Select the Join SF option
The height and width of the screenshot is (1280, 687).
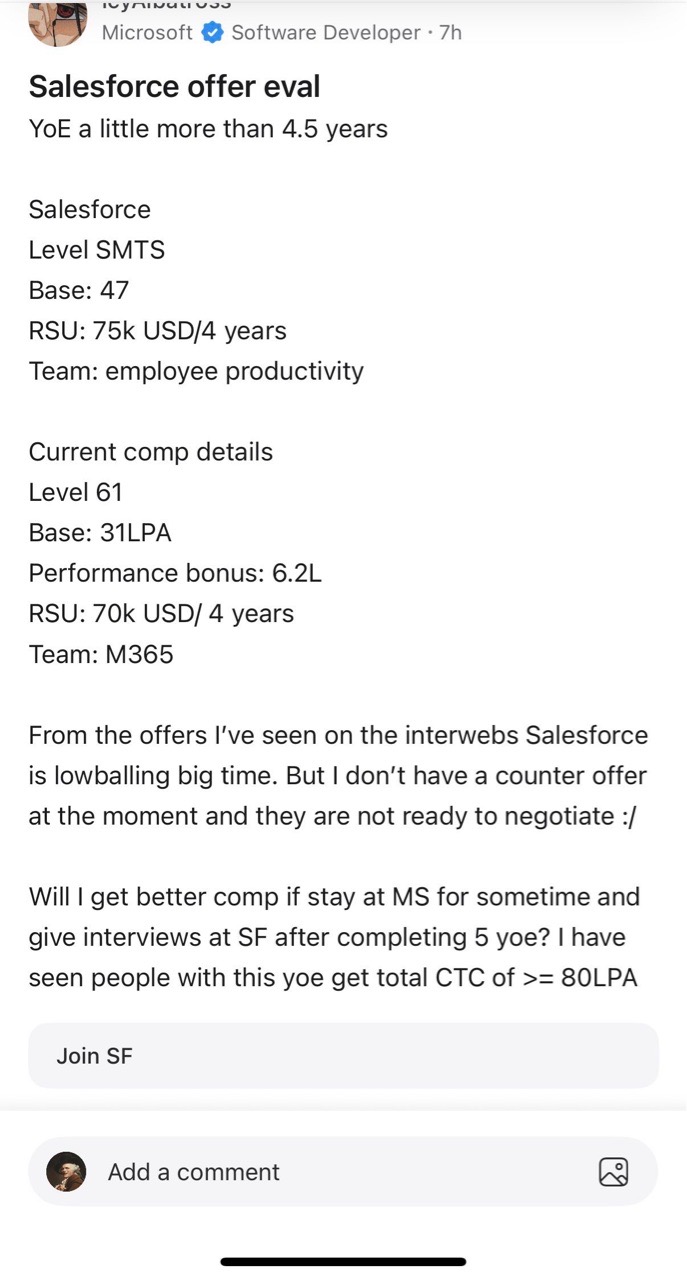343,1055
